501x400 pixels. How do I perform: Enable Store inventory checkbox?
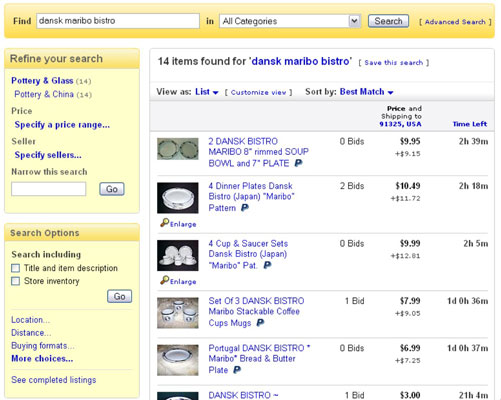click(x=15, y=281)
